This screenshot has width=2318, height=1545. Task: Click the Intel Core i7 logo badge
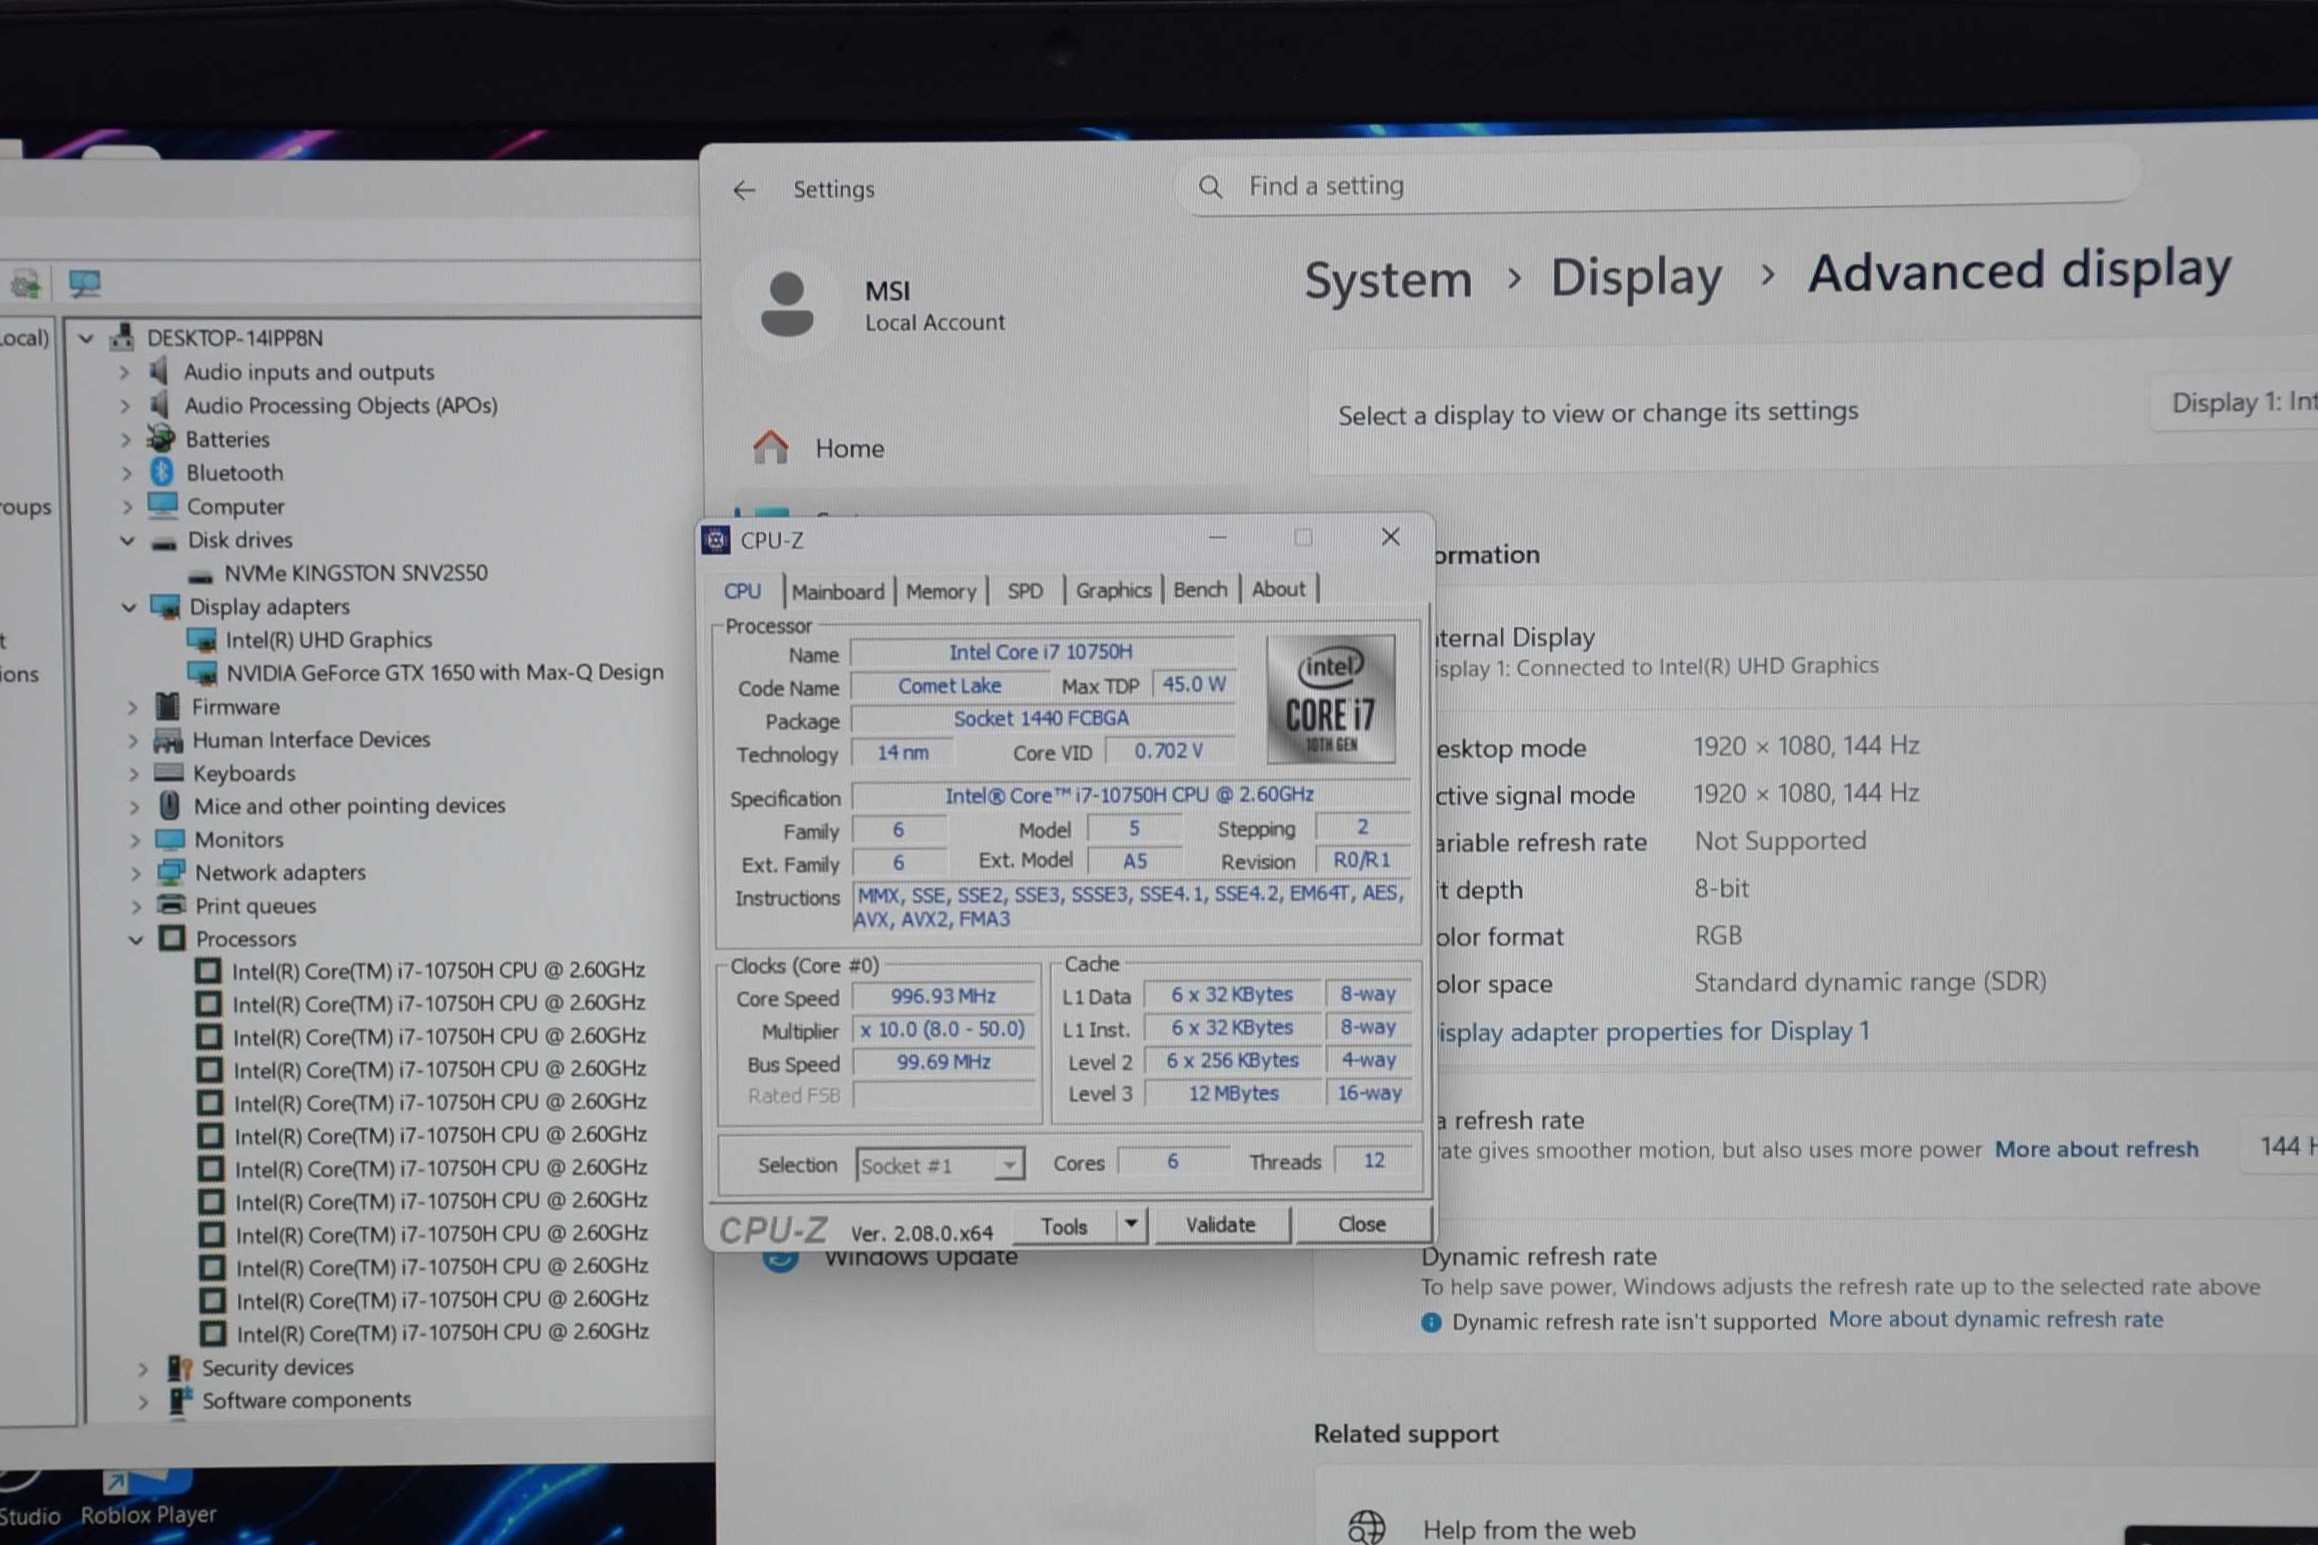(x=1330, y=699)
